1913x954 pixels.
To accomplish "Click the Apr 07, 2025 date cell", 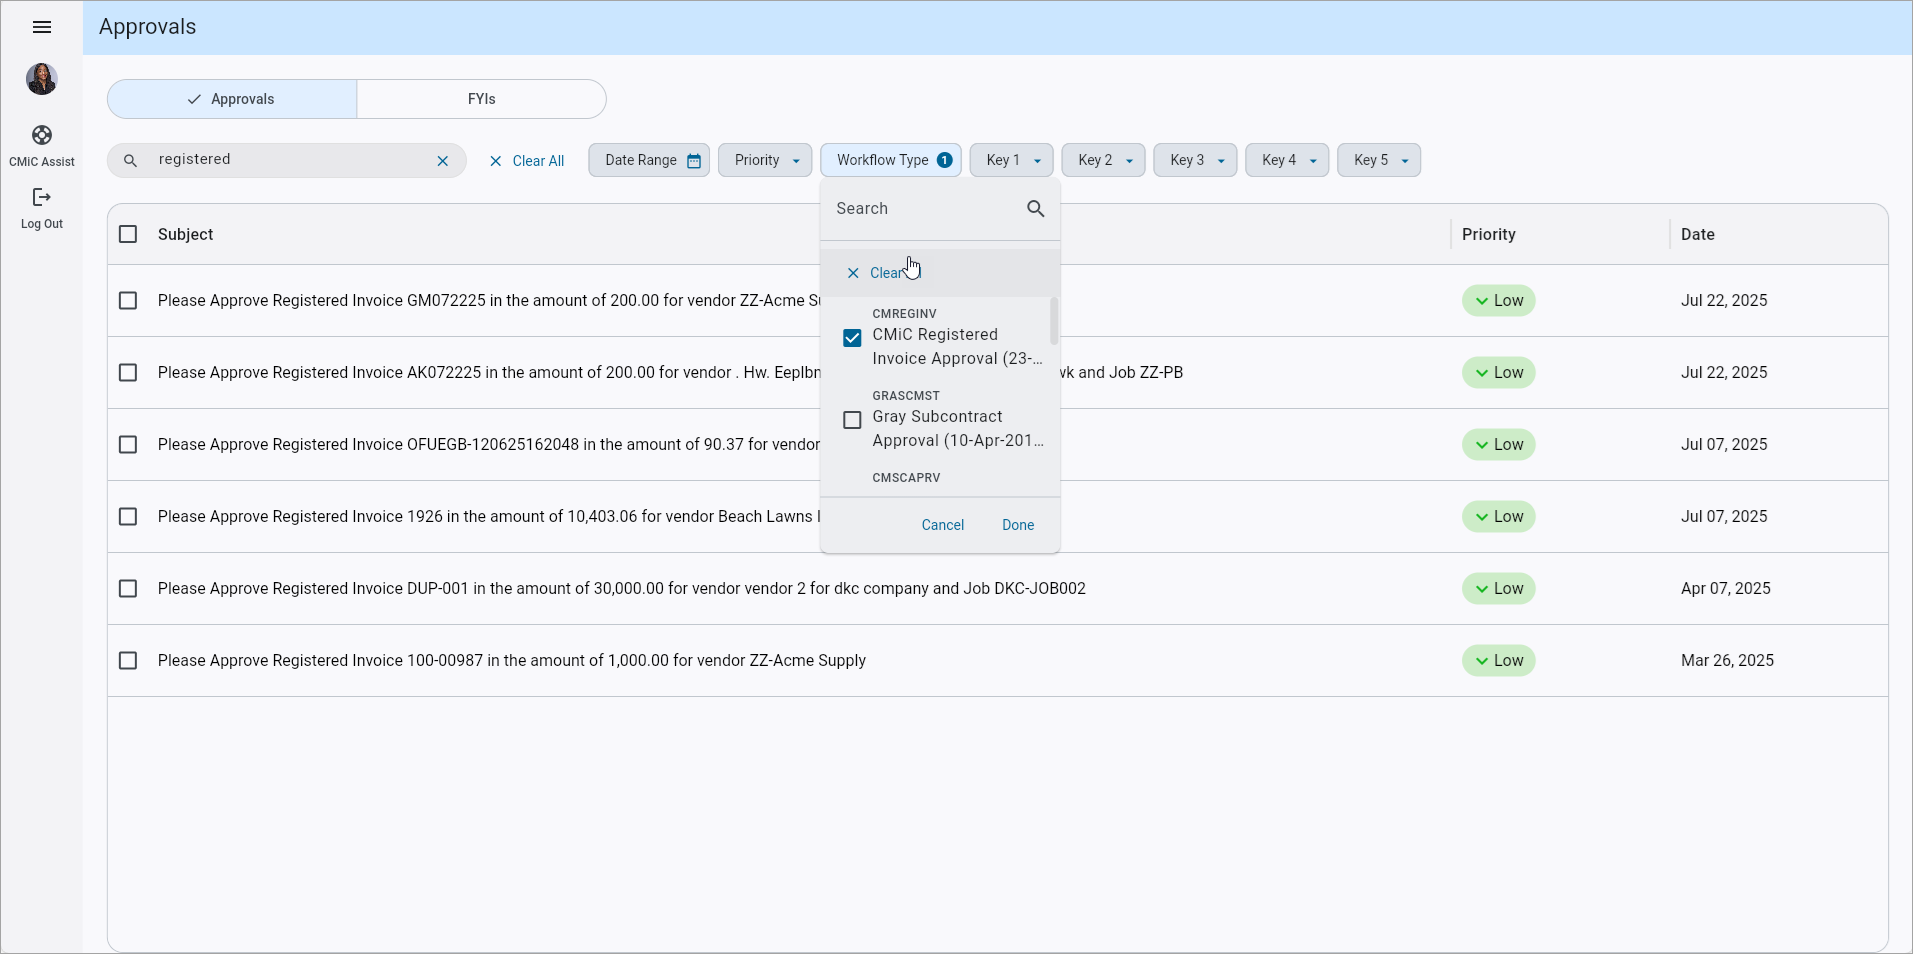I will pos(1726,589).
